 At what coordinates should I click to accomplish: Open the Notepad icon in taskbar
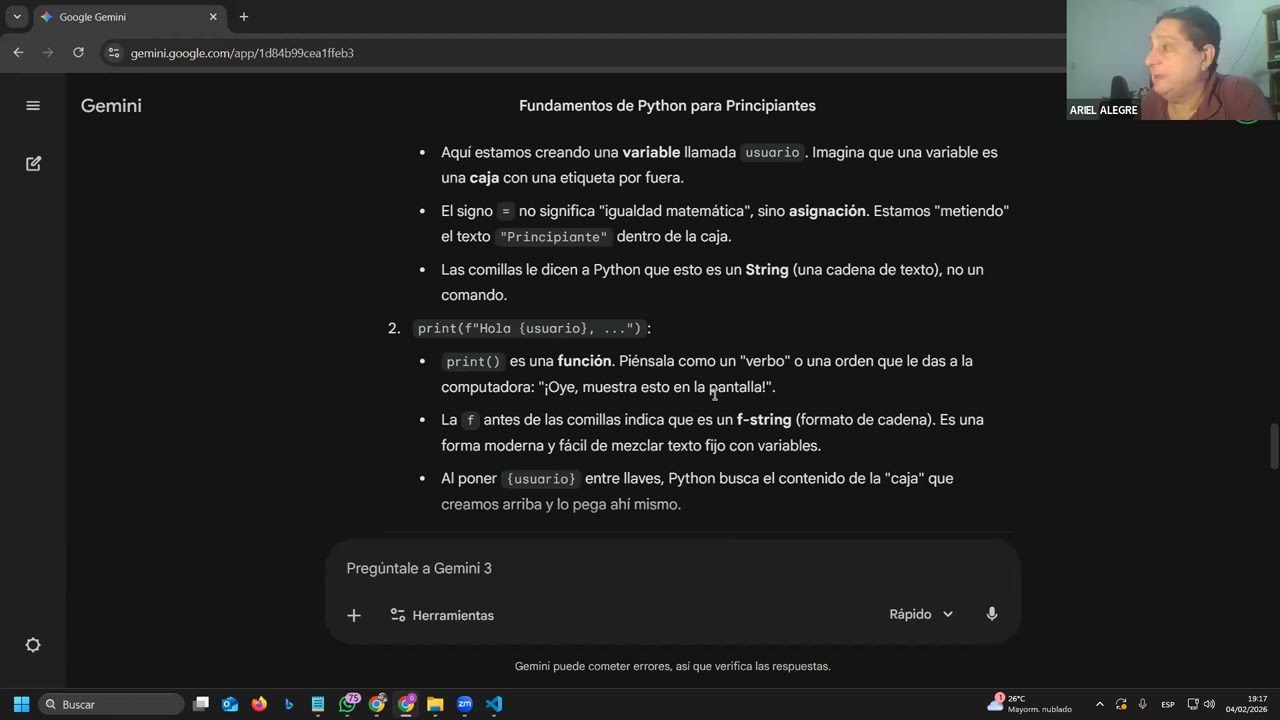[318, 704]
